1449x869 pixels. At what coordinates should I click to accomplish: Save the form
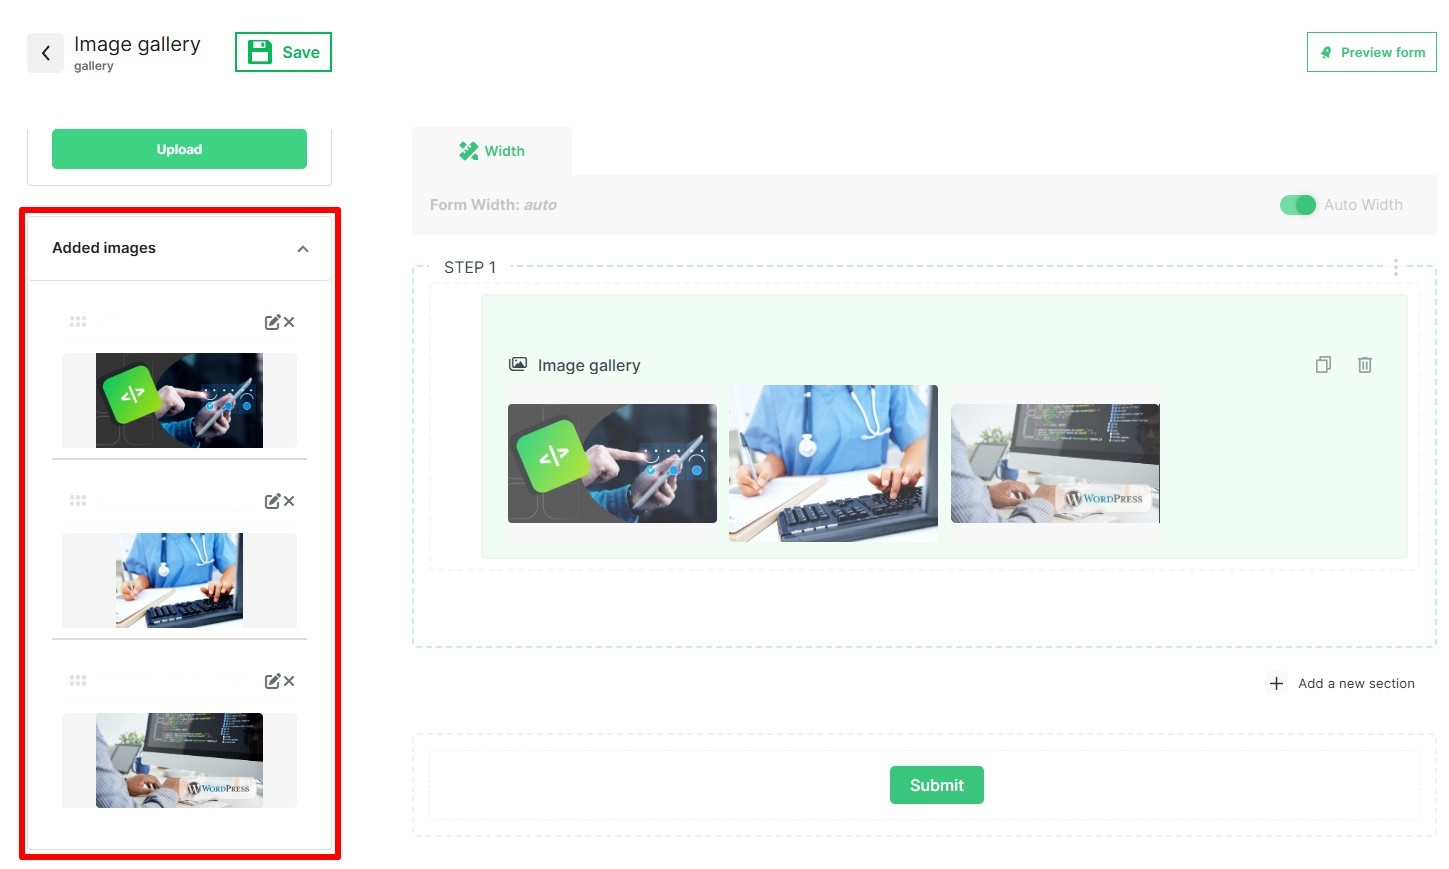283,52
